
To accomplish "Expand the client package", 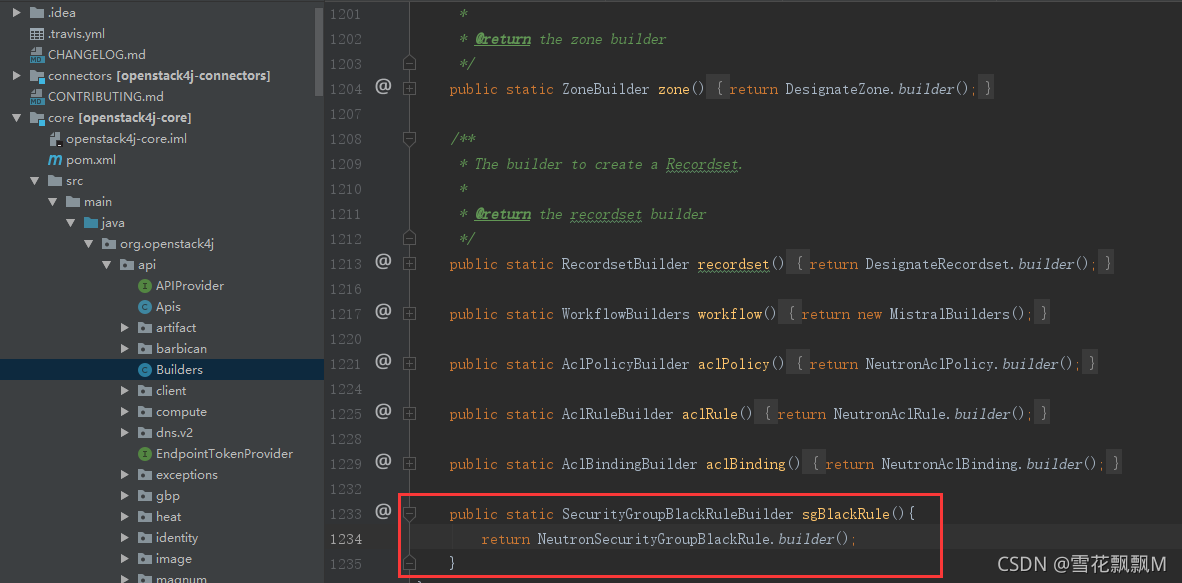I will pyautogui.click(x=125, y=391).
